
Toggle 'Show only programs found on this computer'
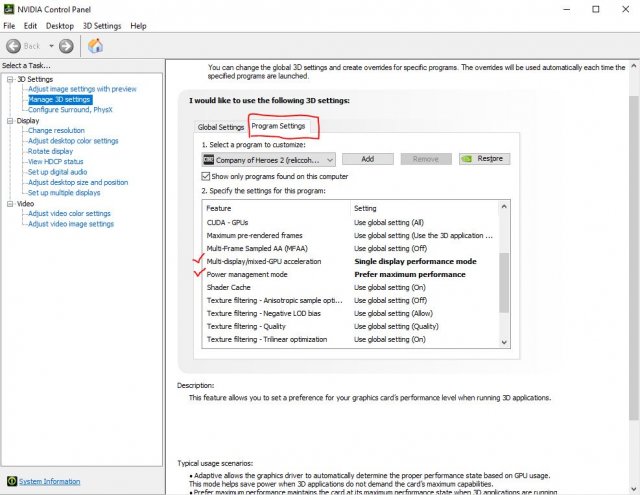point(207,175)
